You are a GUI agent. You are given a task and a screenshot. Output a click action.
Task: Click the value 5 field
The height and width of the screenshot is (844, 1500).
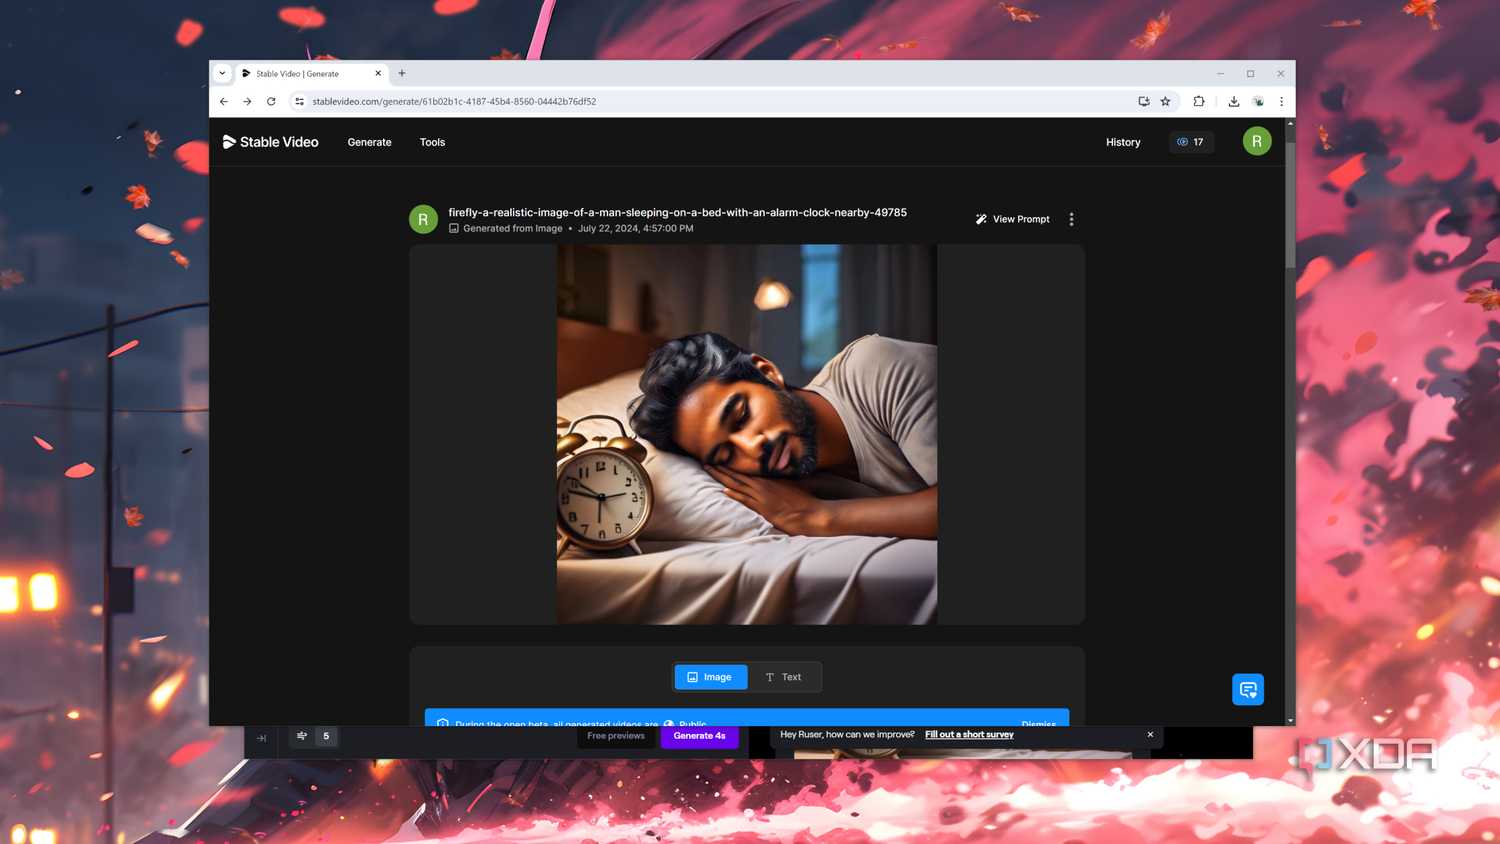326,736
